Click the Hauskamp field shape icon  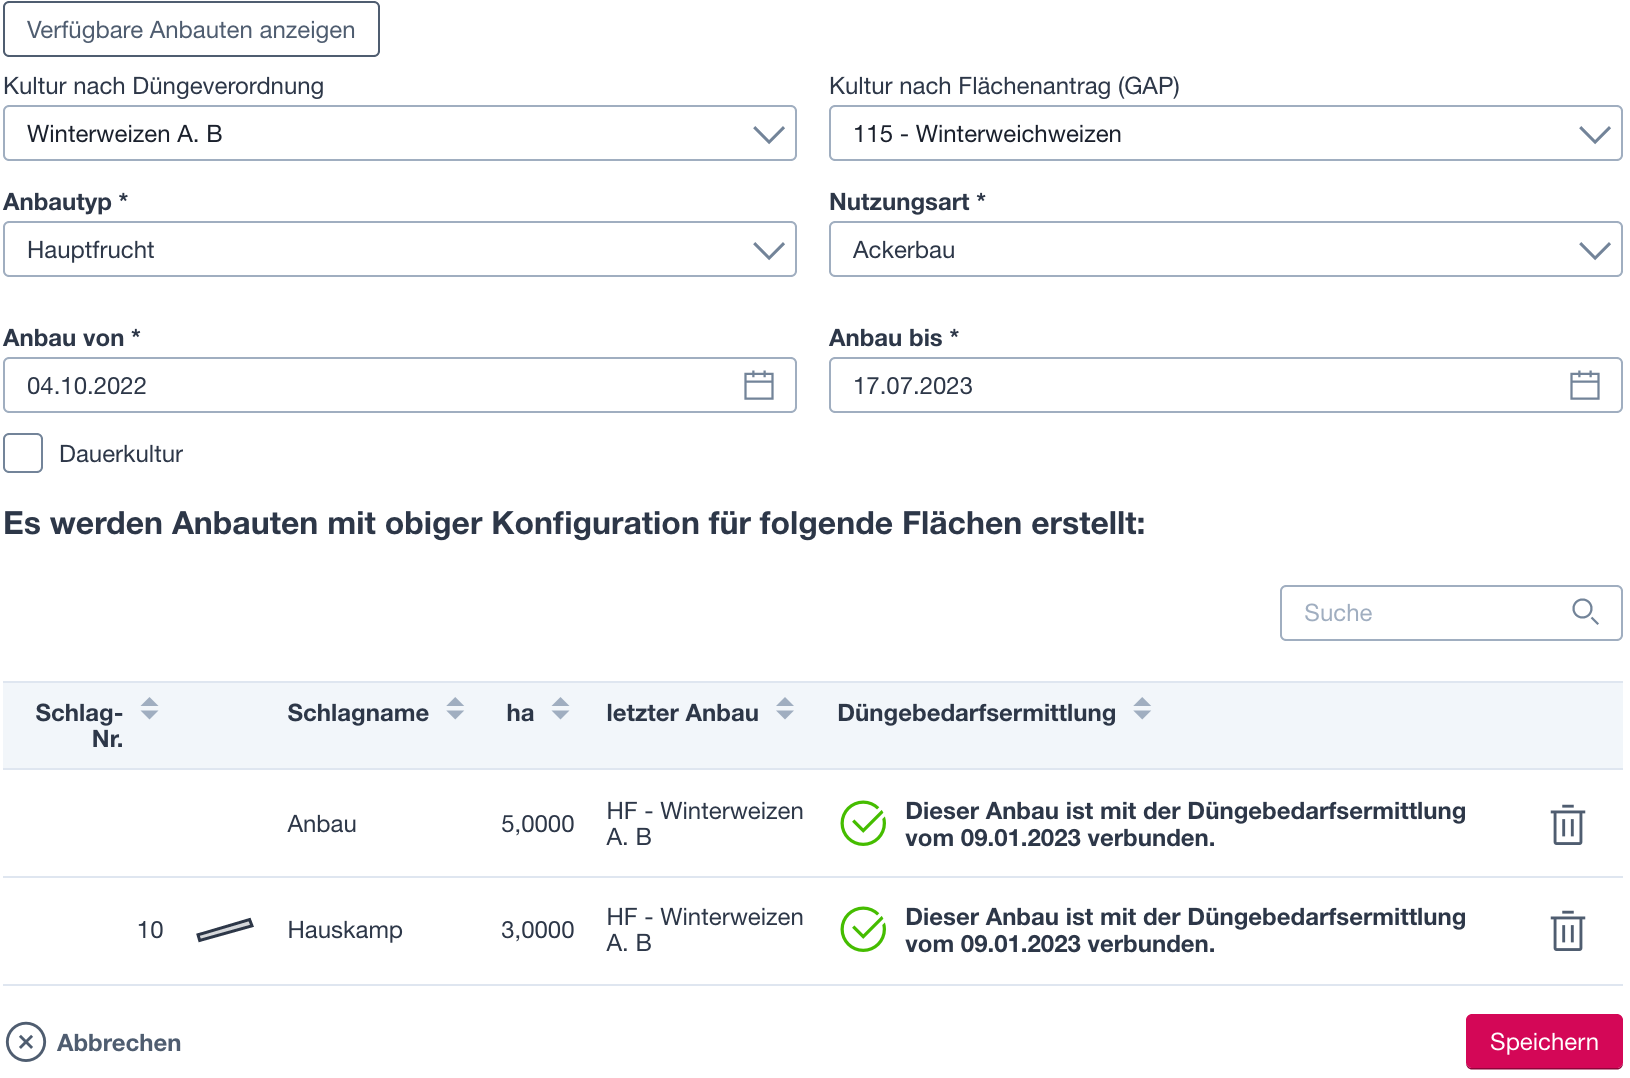click(225, 930)
